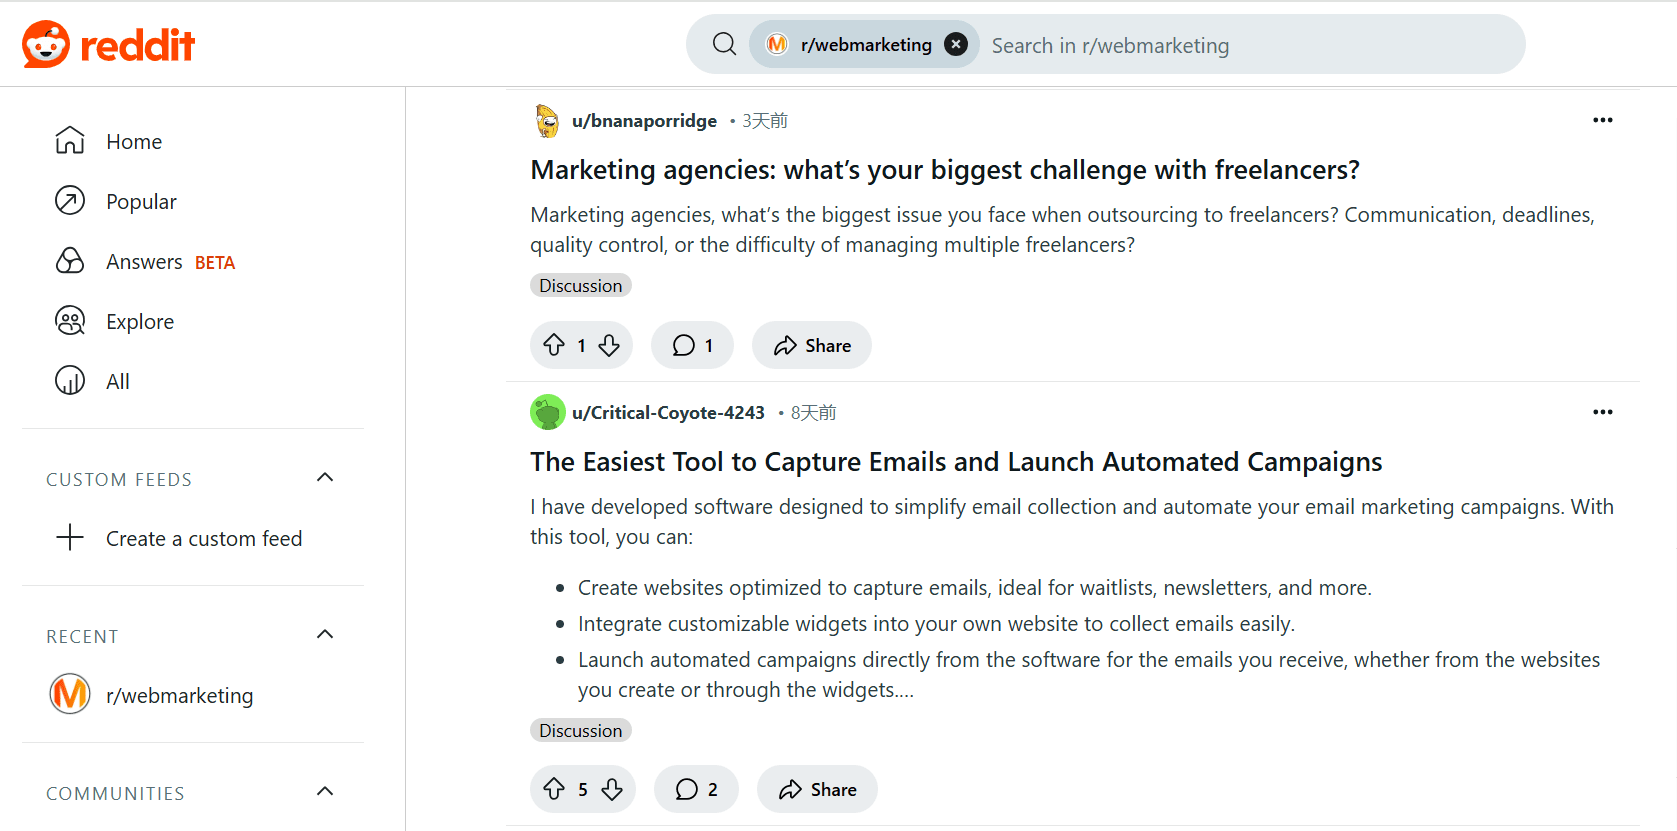Viewport: 1677px width, 831px height.
Task: Downvote the freelancers challenge post
Action: 609,346
